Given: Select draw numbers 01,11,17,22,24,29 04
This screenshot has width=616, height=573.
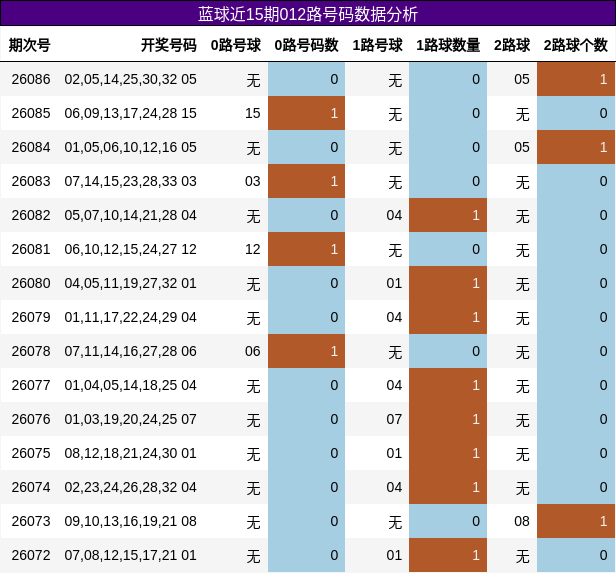Looking at the screenshot, I should pyautogui.click(x=130, y=317).
